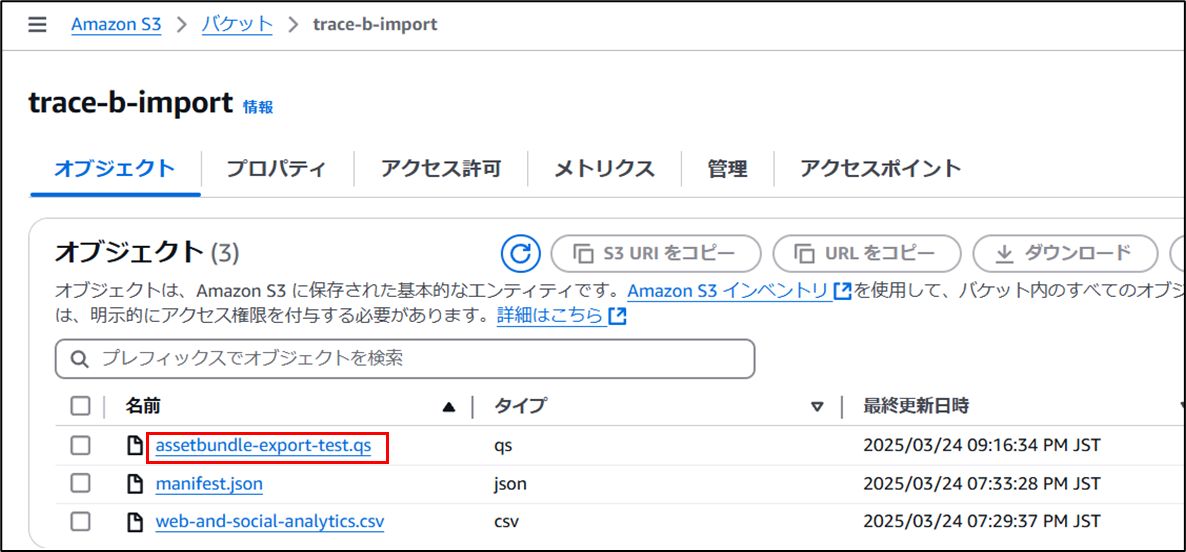This screenshot has height=552, width=1186.
Task: Check the manifest.json row checkbox
Action: pyautogui.click(x=80, y=483)
